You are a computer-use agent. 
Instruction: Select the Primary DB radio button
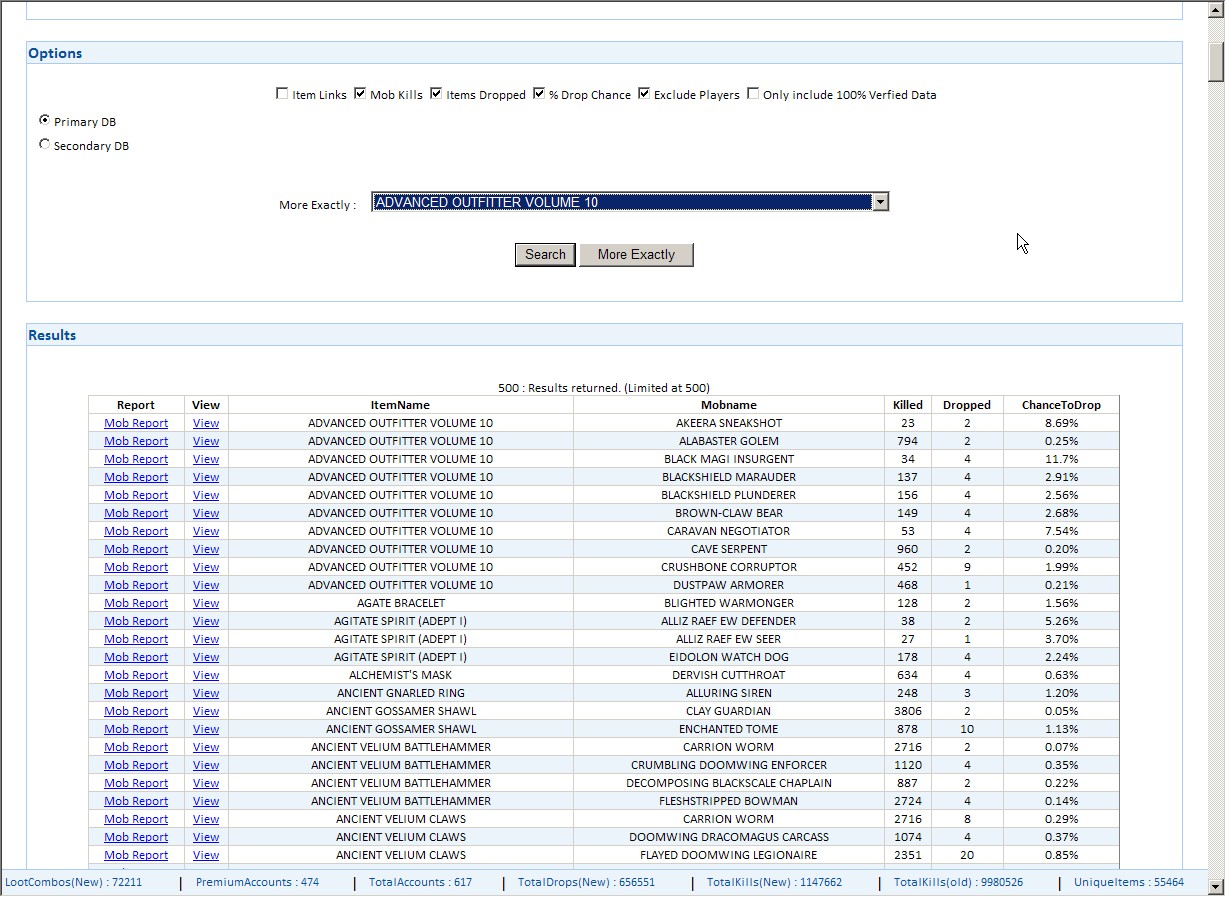tap(44, 120)
